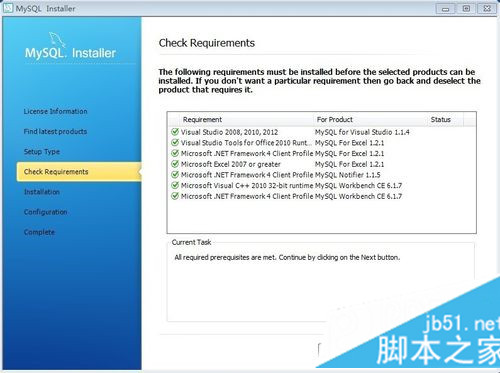Select the Microsoft Excel 2007 or greater requirement
The image size is (500, 373).
[x=231, y=164]
